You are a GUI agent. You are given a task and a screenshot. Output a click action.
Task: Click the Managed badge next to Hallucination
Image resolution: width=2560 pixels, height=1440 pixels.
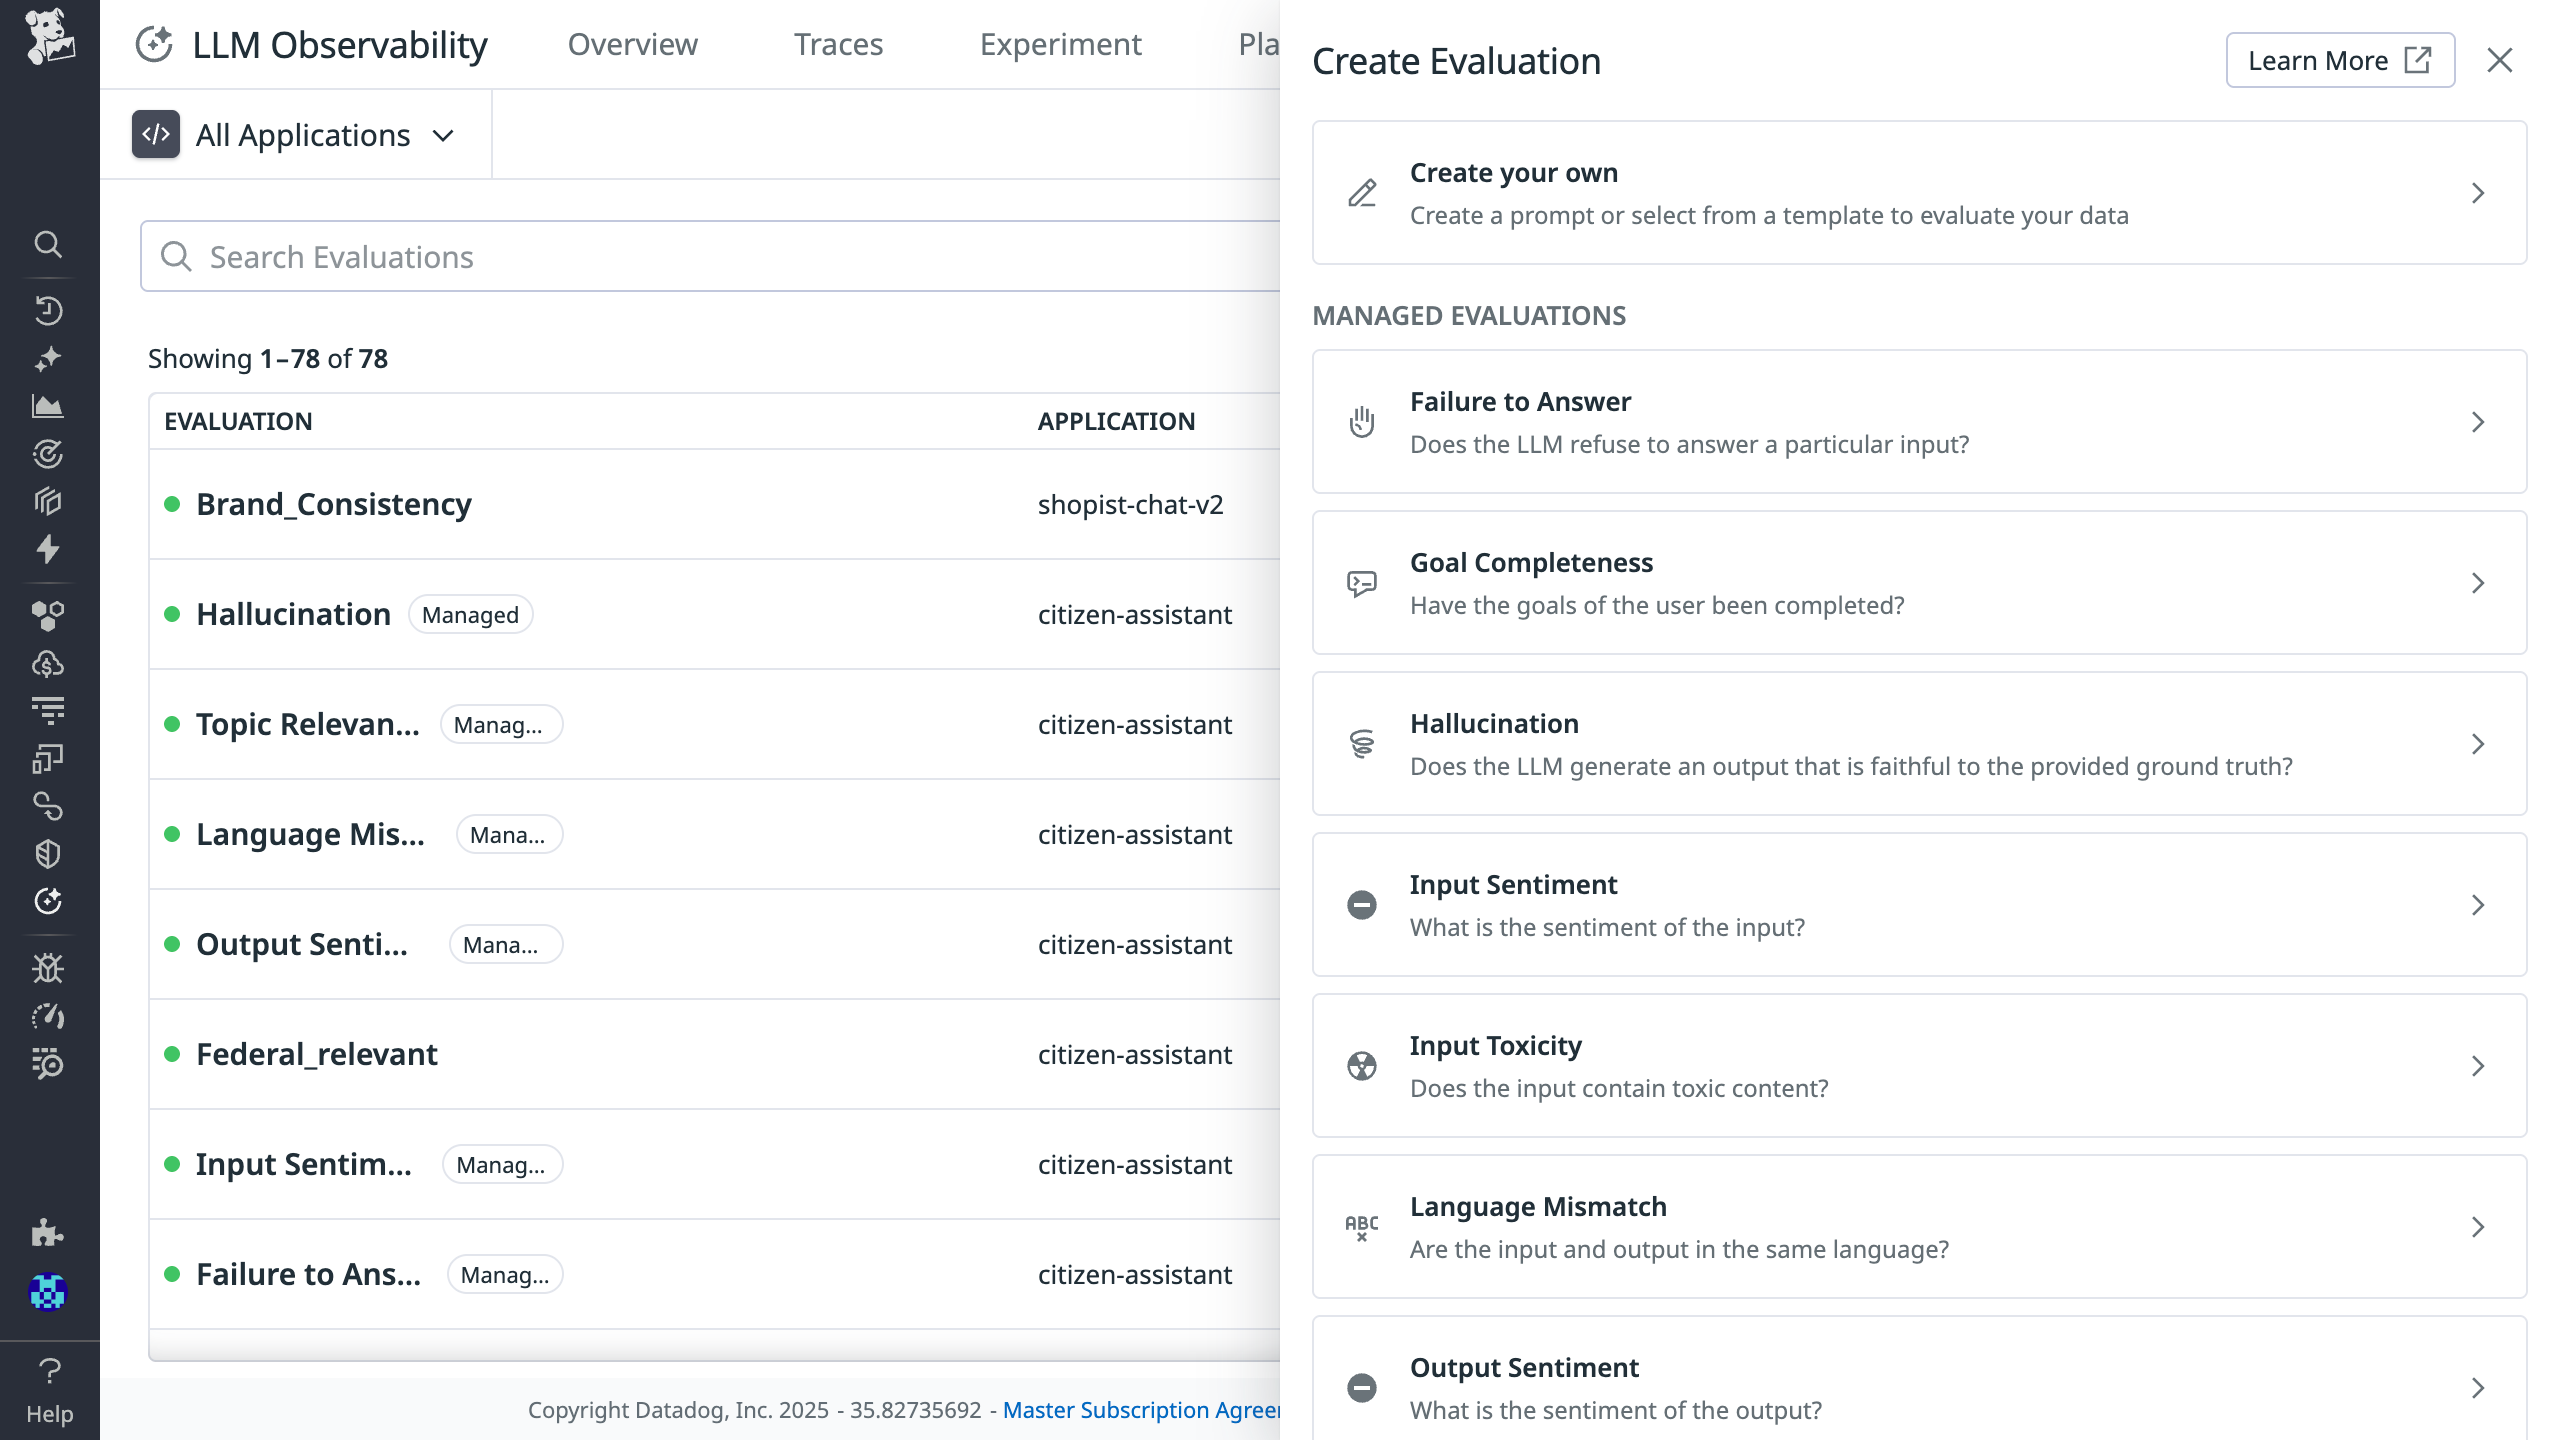pos(470,614)
